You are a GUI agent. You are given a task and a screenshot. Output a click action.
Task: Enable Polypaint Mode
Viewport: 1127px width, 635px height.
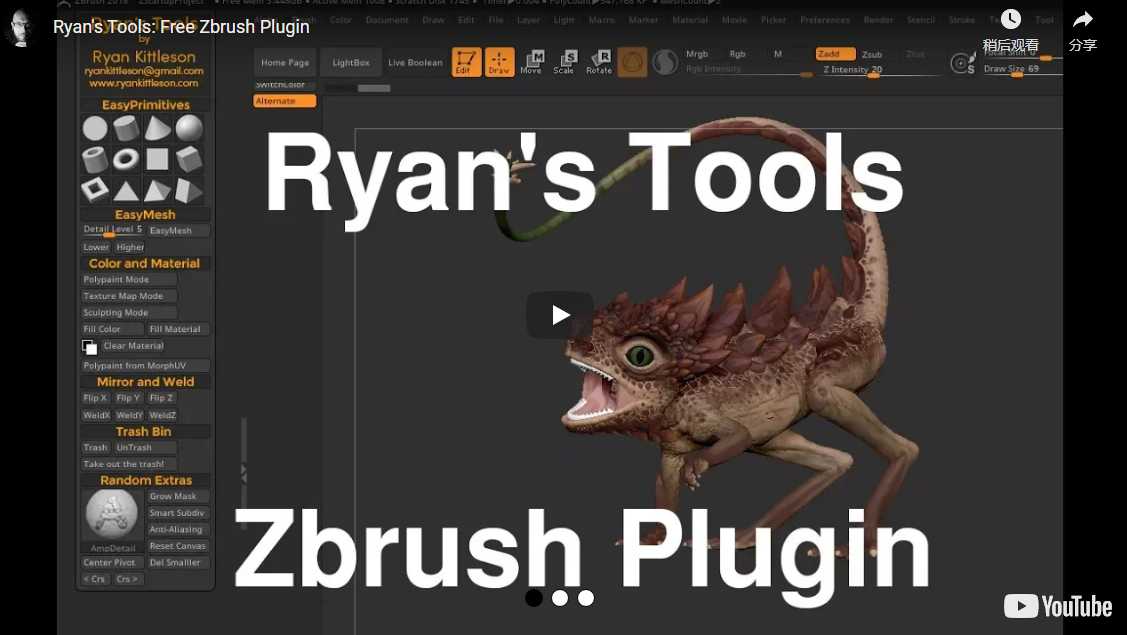pyautogui.click(x=129, y=280)
